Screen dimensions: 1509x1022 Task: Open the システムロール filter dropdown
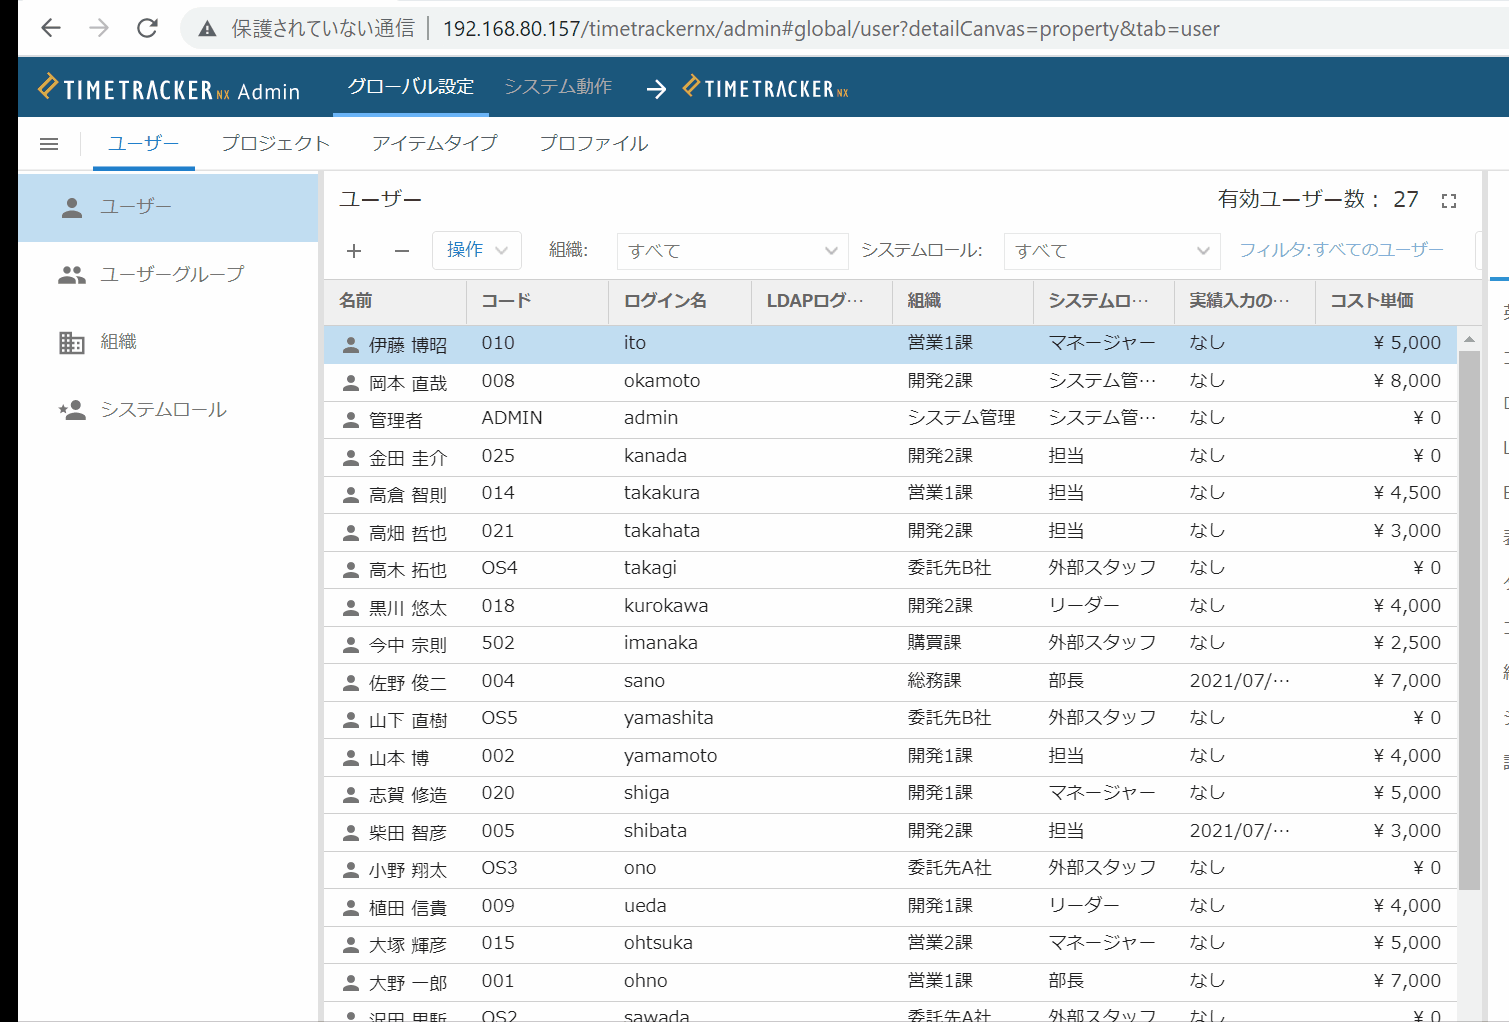pyautogui.click(x=1111, y=251)
